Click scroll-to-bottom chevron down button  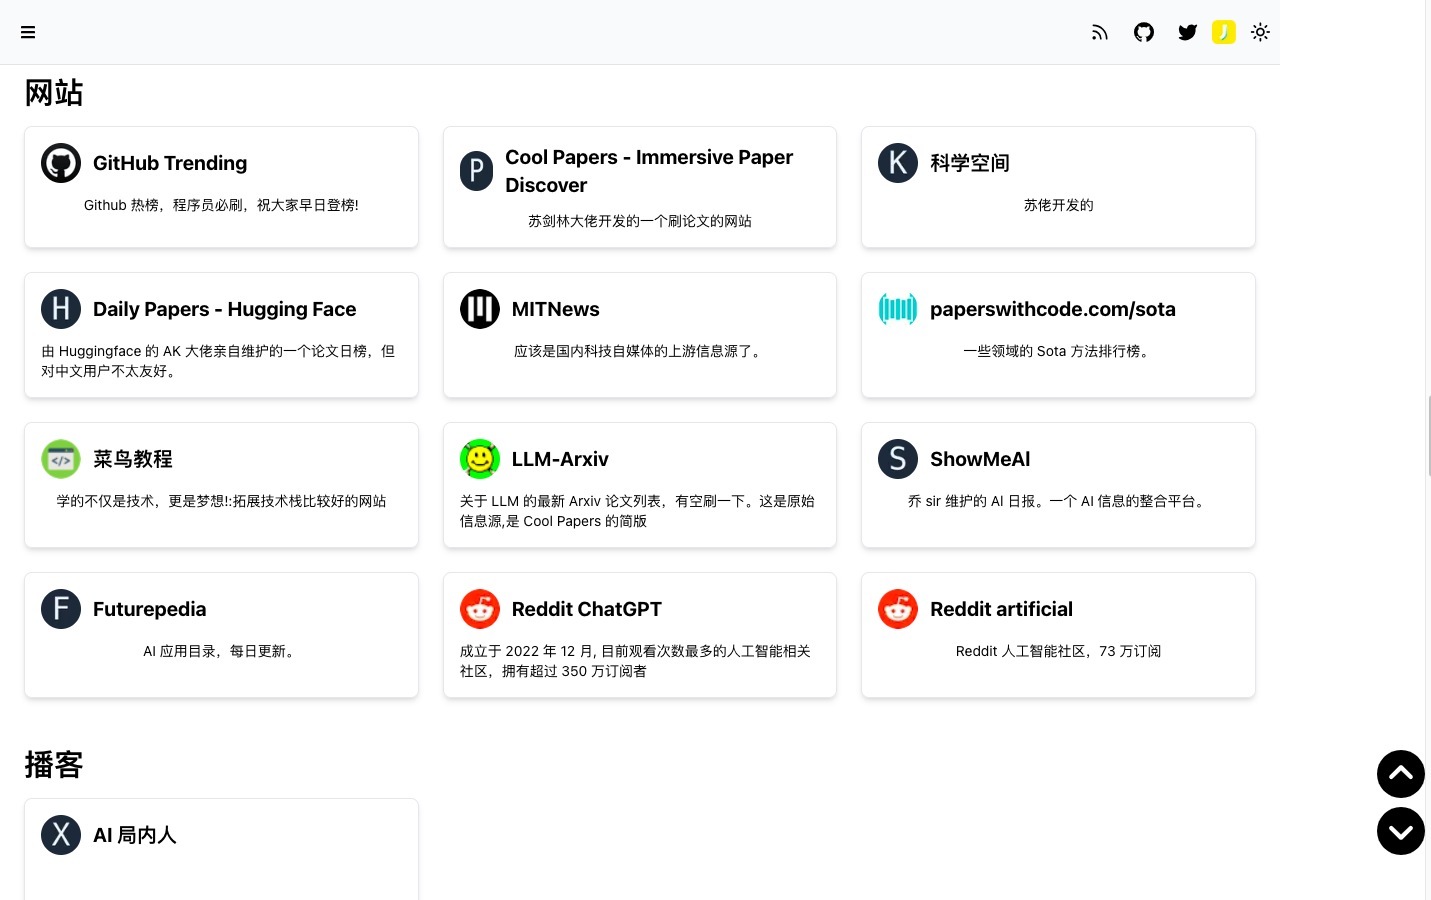(x=1401, y=831)
